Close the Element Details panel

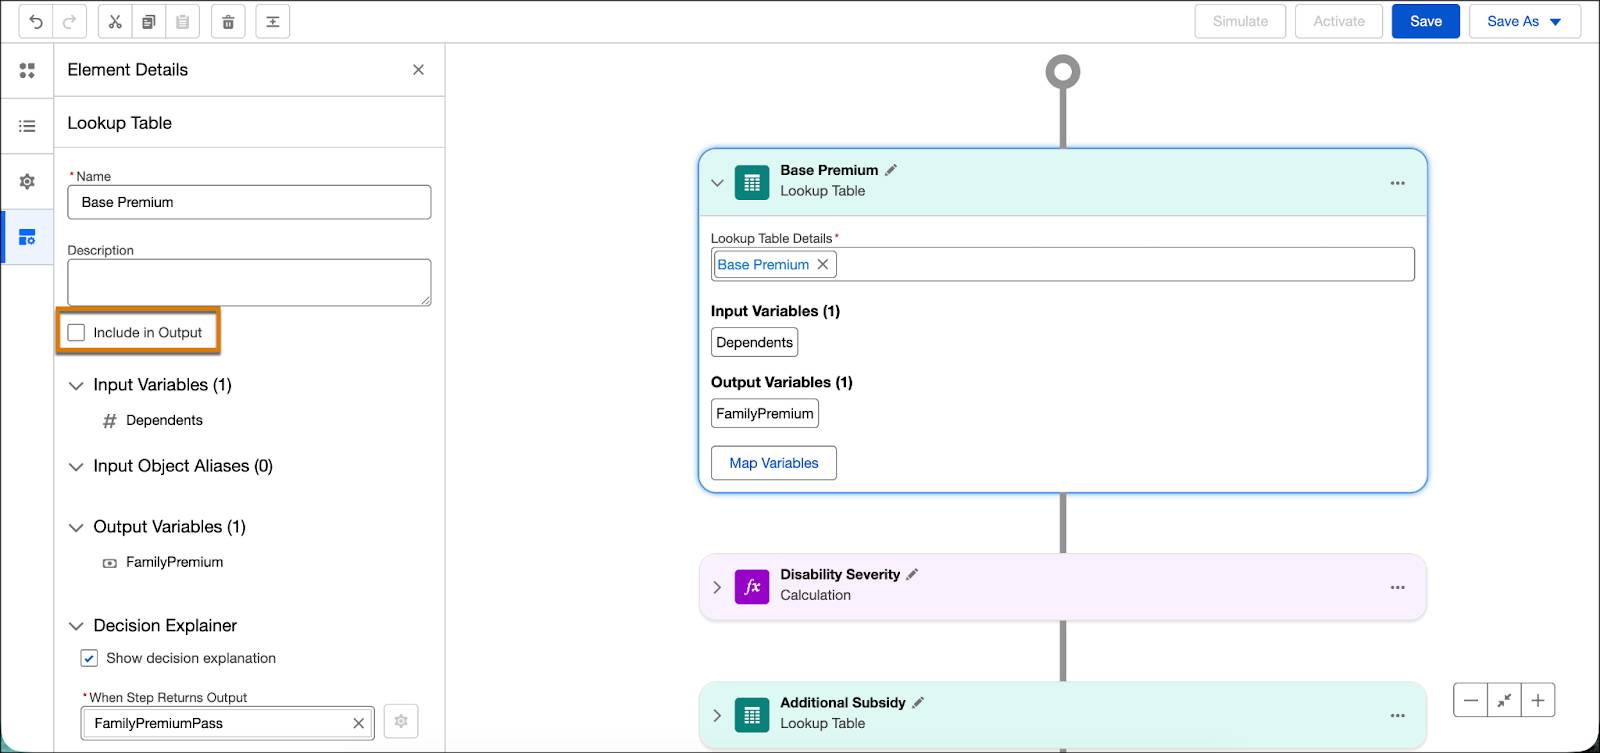coord(418,70)
